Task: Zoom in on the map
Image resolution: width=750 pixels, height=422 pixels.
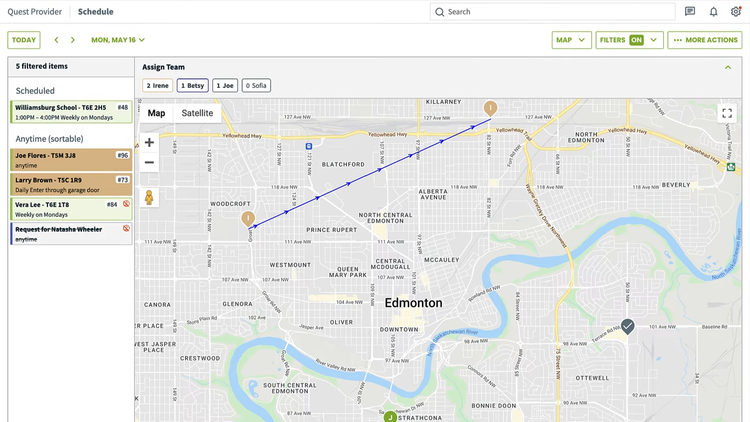Action: pos(149,142)
